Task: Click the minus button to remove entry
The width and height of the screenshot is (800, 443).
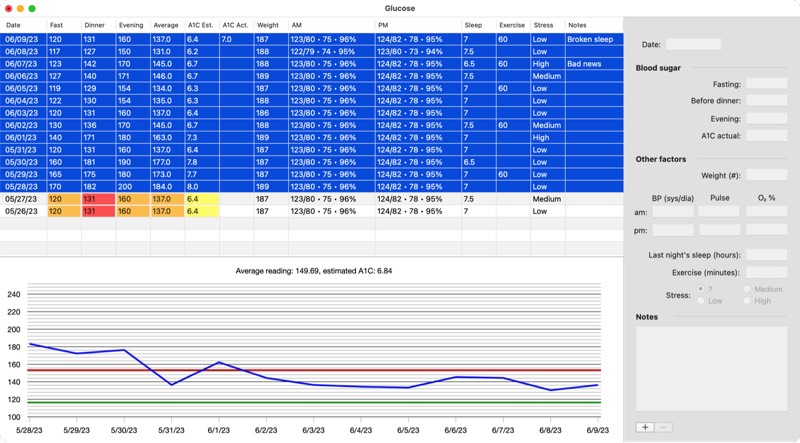Action: point(663,427)
